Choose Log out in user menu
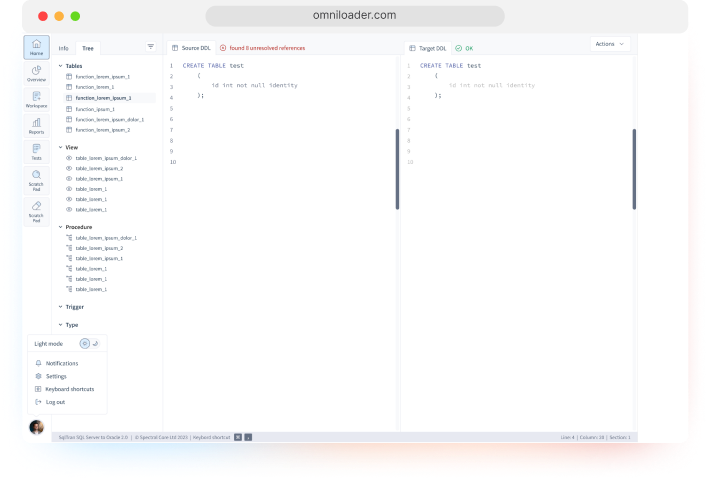 pyautogui.click(x=50, y=402)
